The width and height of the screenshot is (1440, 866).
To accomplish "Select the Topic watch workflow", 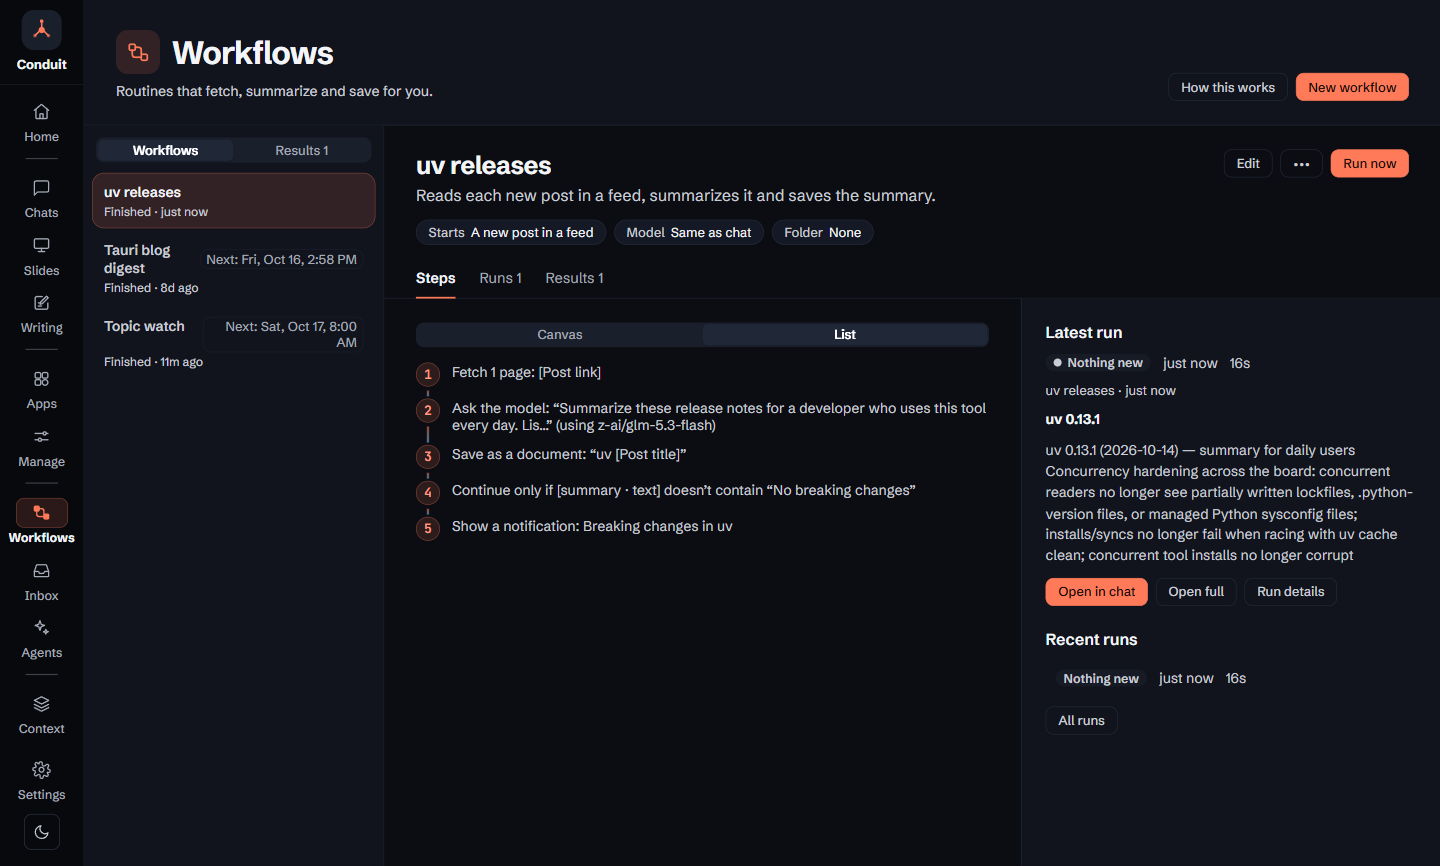I will click(x=234, y=343).
